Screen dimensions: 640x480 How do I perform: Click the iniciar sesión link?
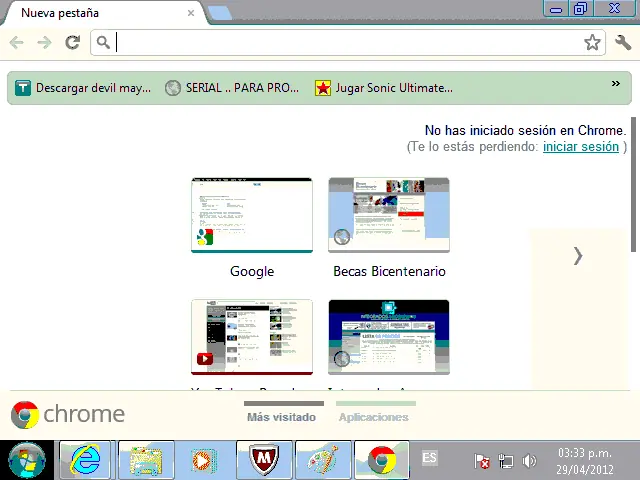(581, 147)
